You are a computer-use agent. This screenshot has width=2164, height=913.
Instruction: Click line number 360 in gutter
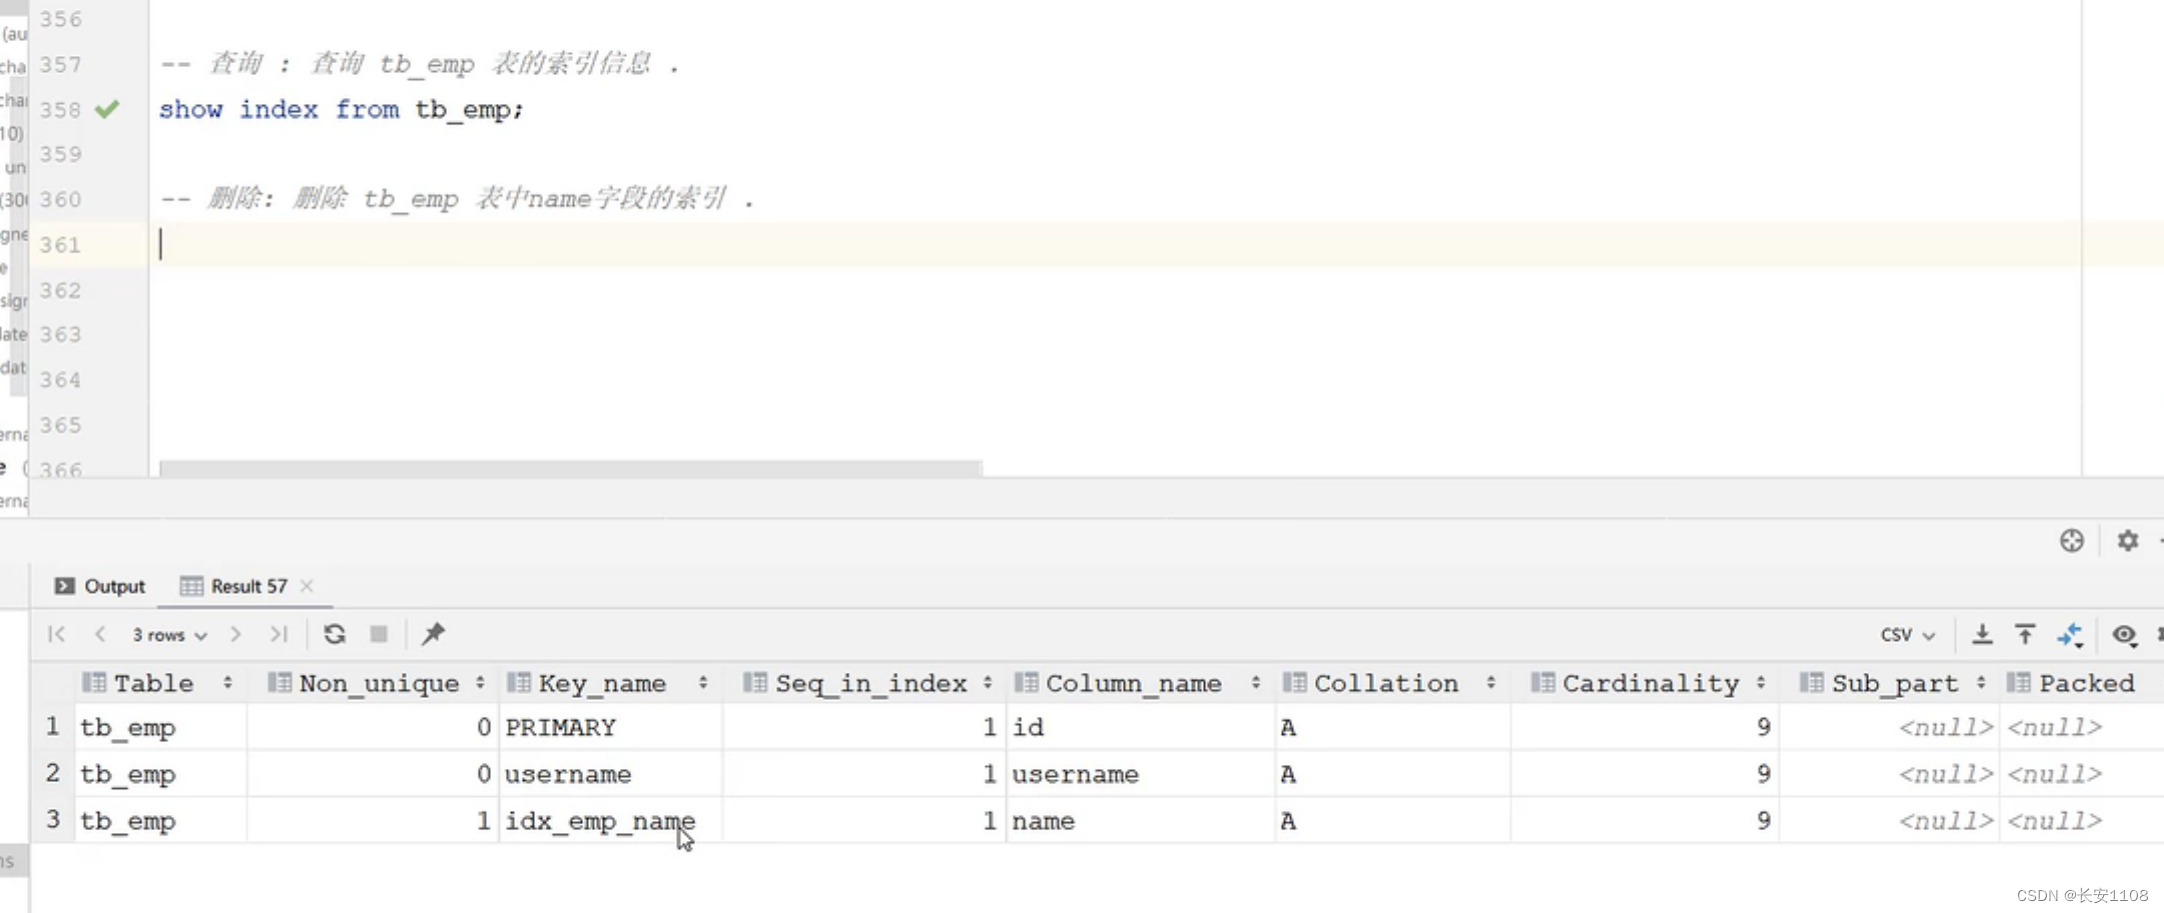click(60, 199)
